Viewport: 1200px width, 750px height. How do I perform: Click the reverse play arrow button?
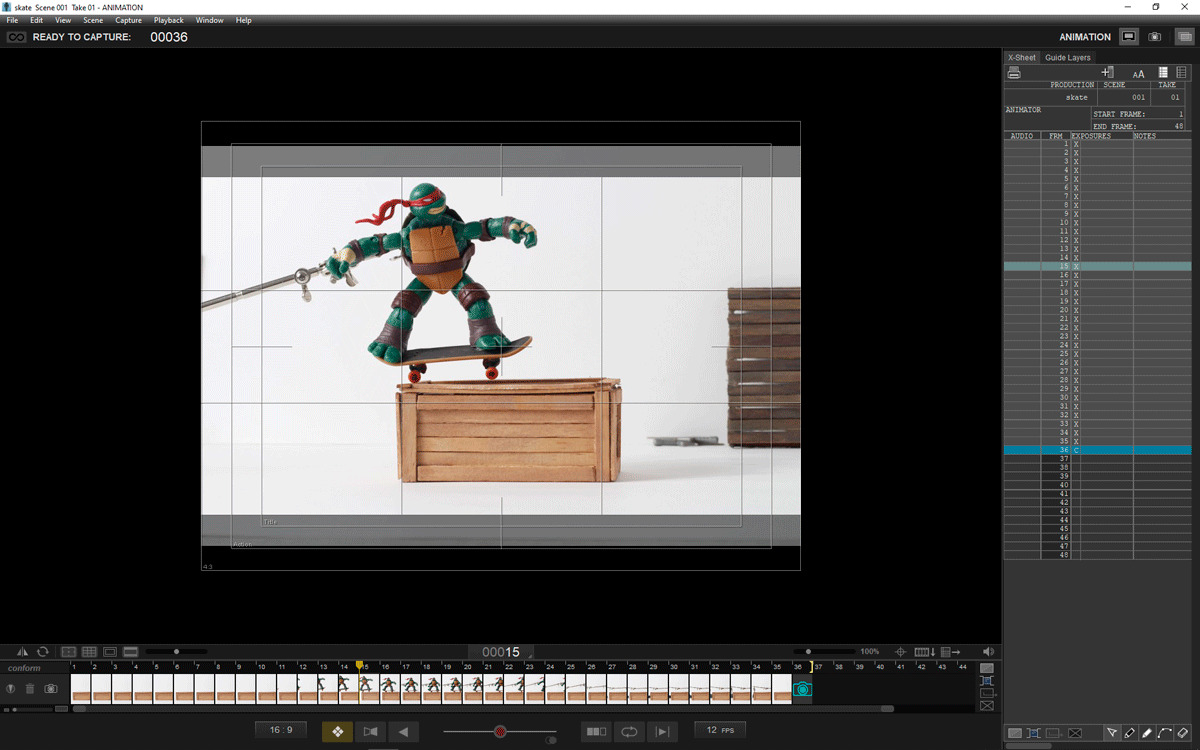[x=403, y=731]
